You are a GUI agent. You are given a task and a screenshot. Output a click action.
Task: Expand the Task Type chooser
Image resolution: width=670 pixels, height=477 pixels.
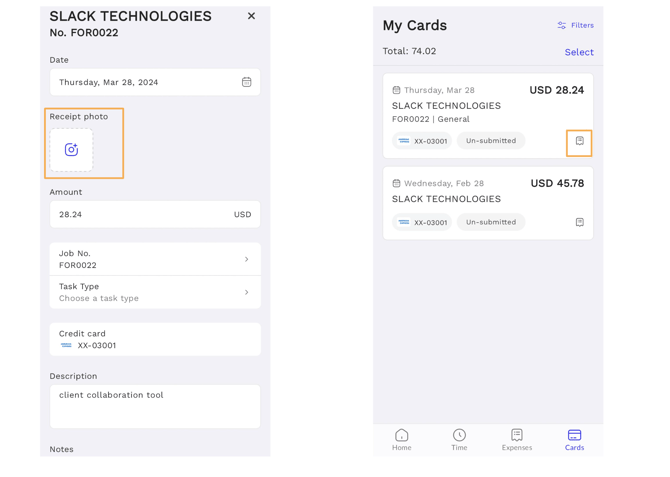click(155, 292)
